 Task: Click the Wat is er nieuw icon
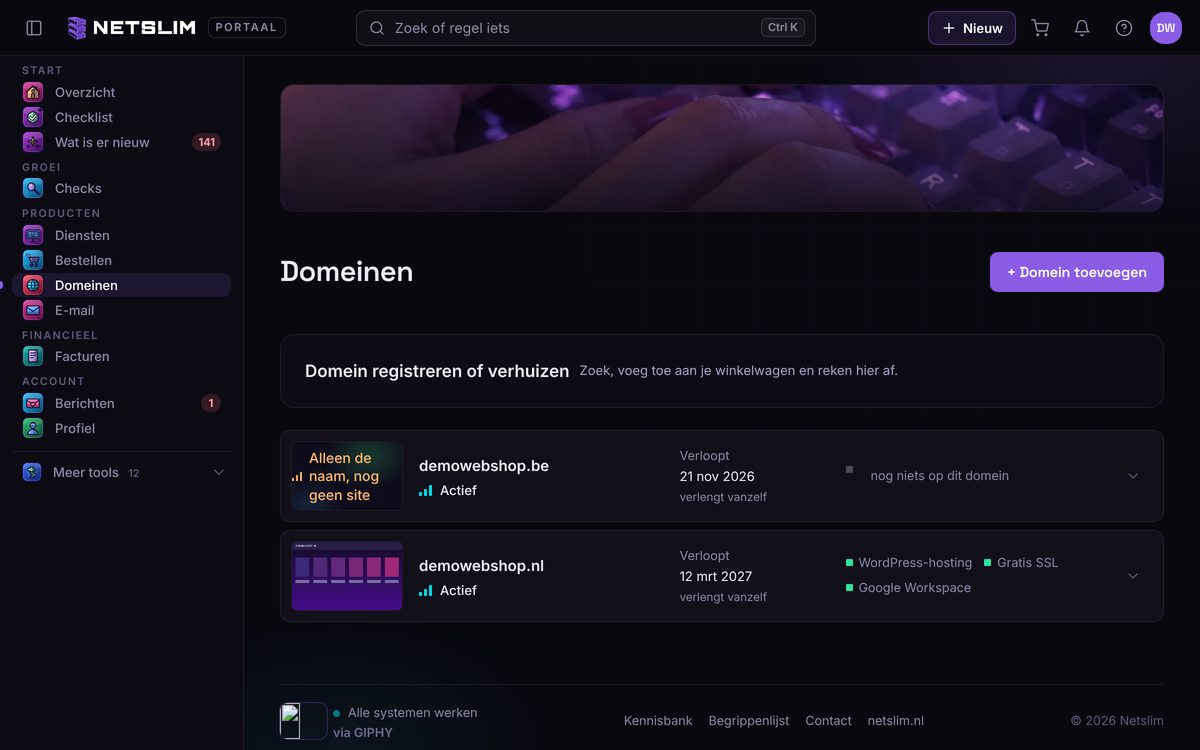33,142
